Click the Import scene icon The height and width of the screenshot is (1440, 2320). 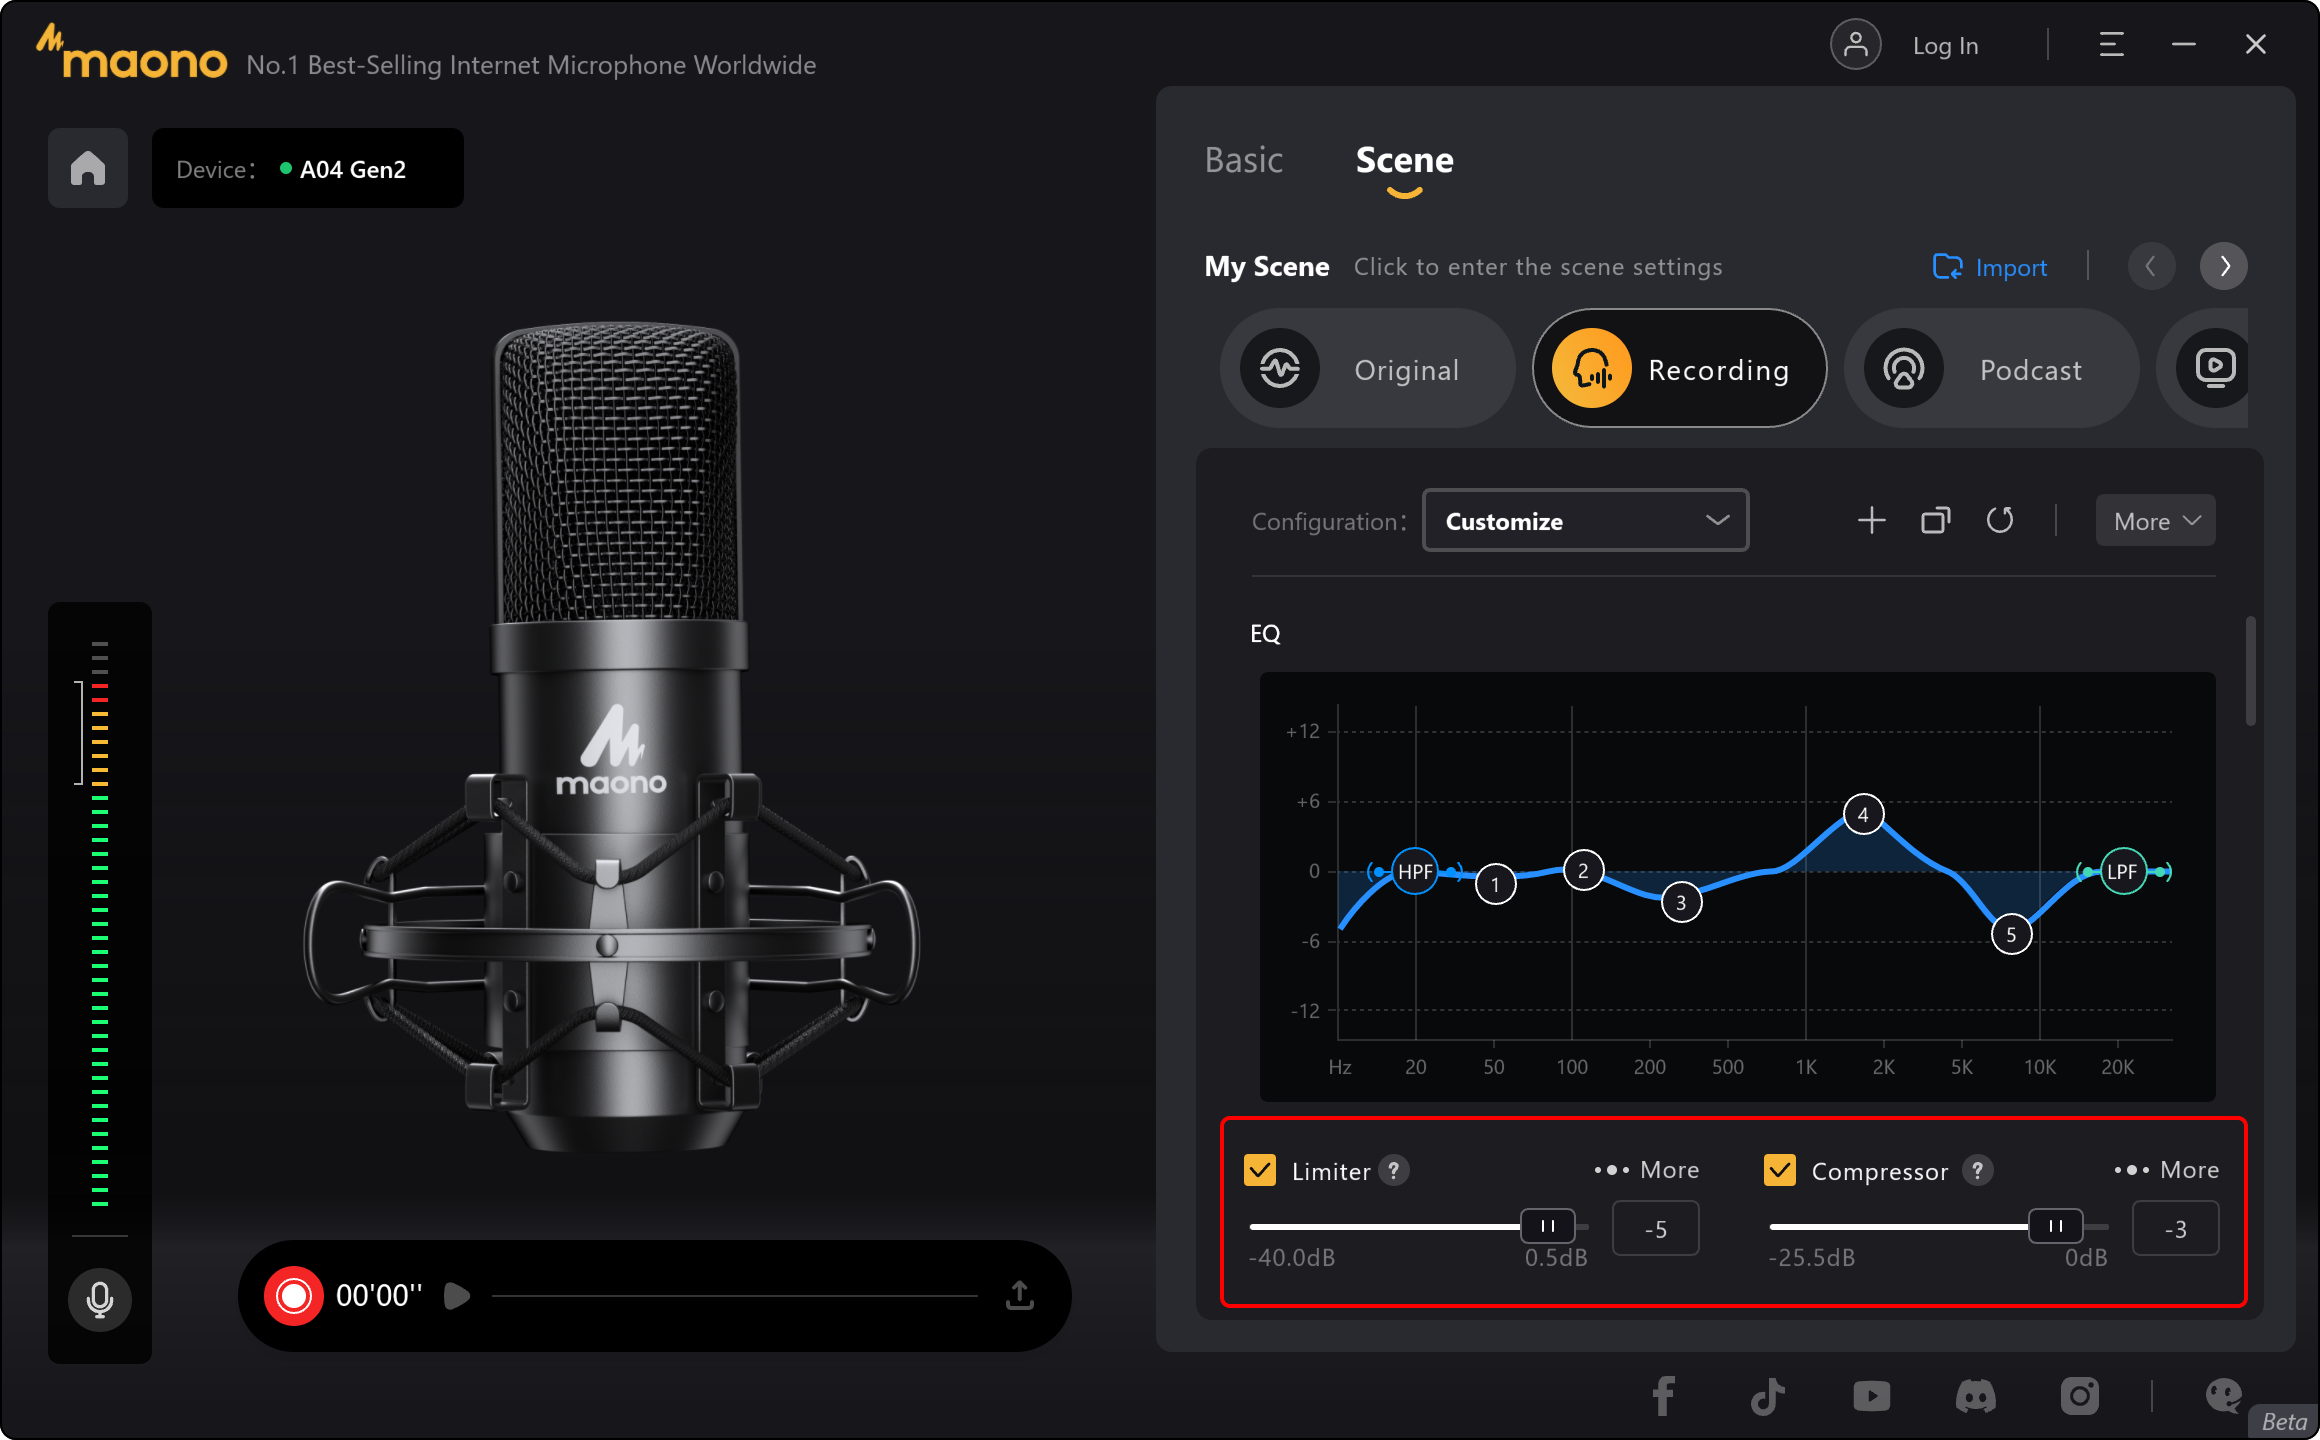pos(1947,267)
